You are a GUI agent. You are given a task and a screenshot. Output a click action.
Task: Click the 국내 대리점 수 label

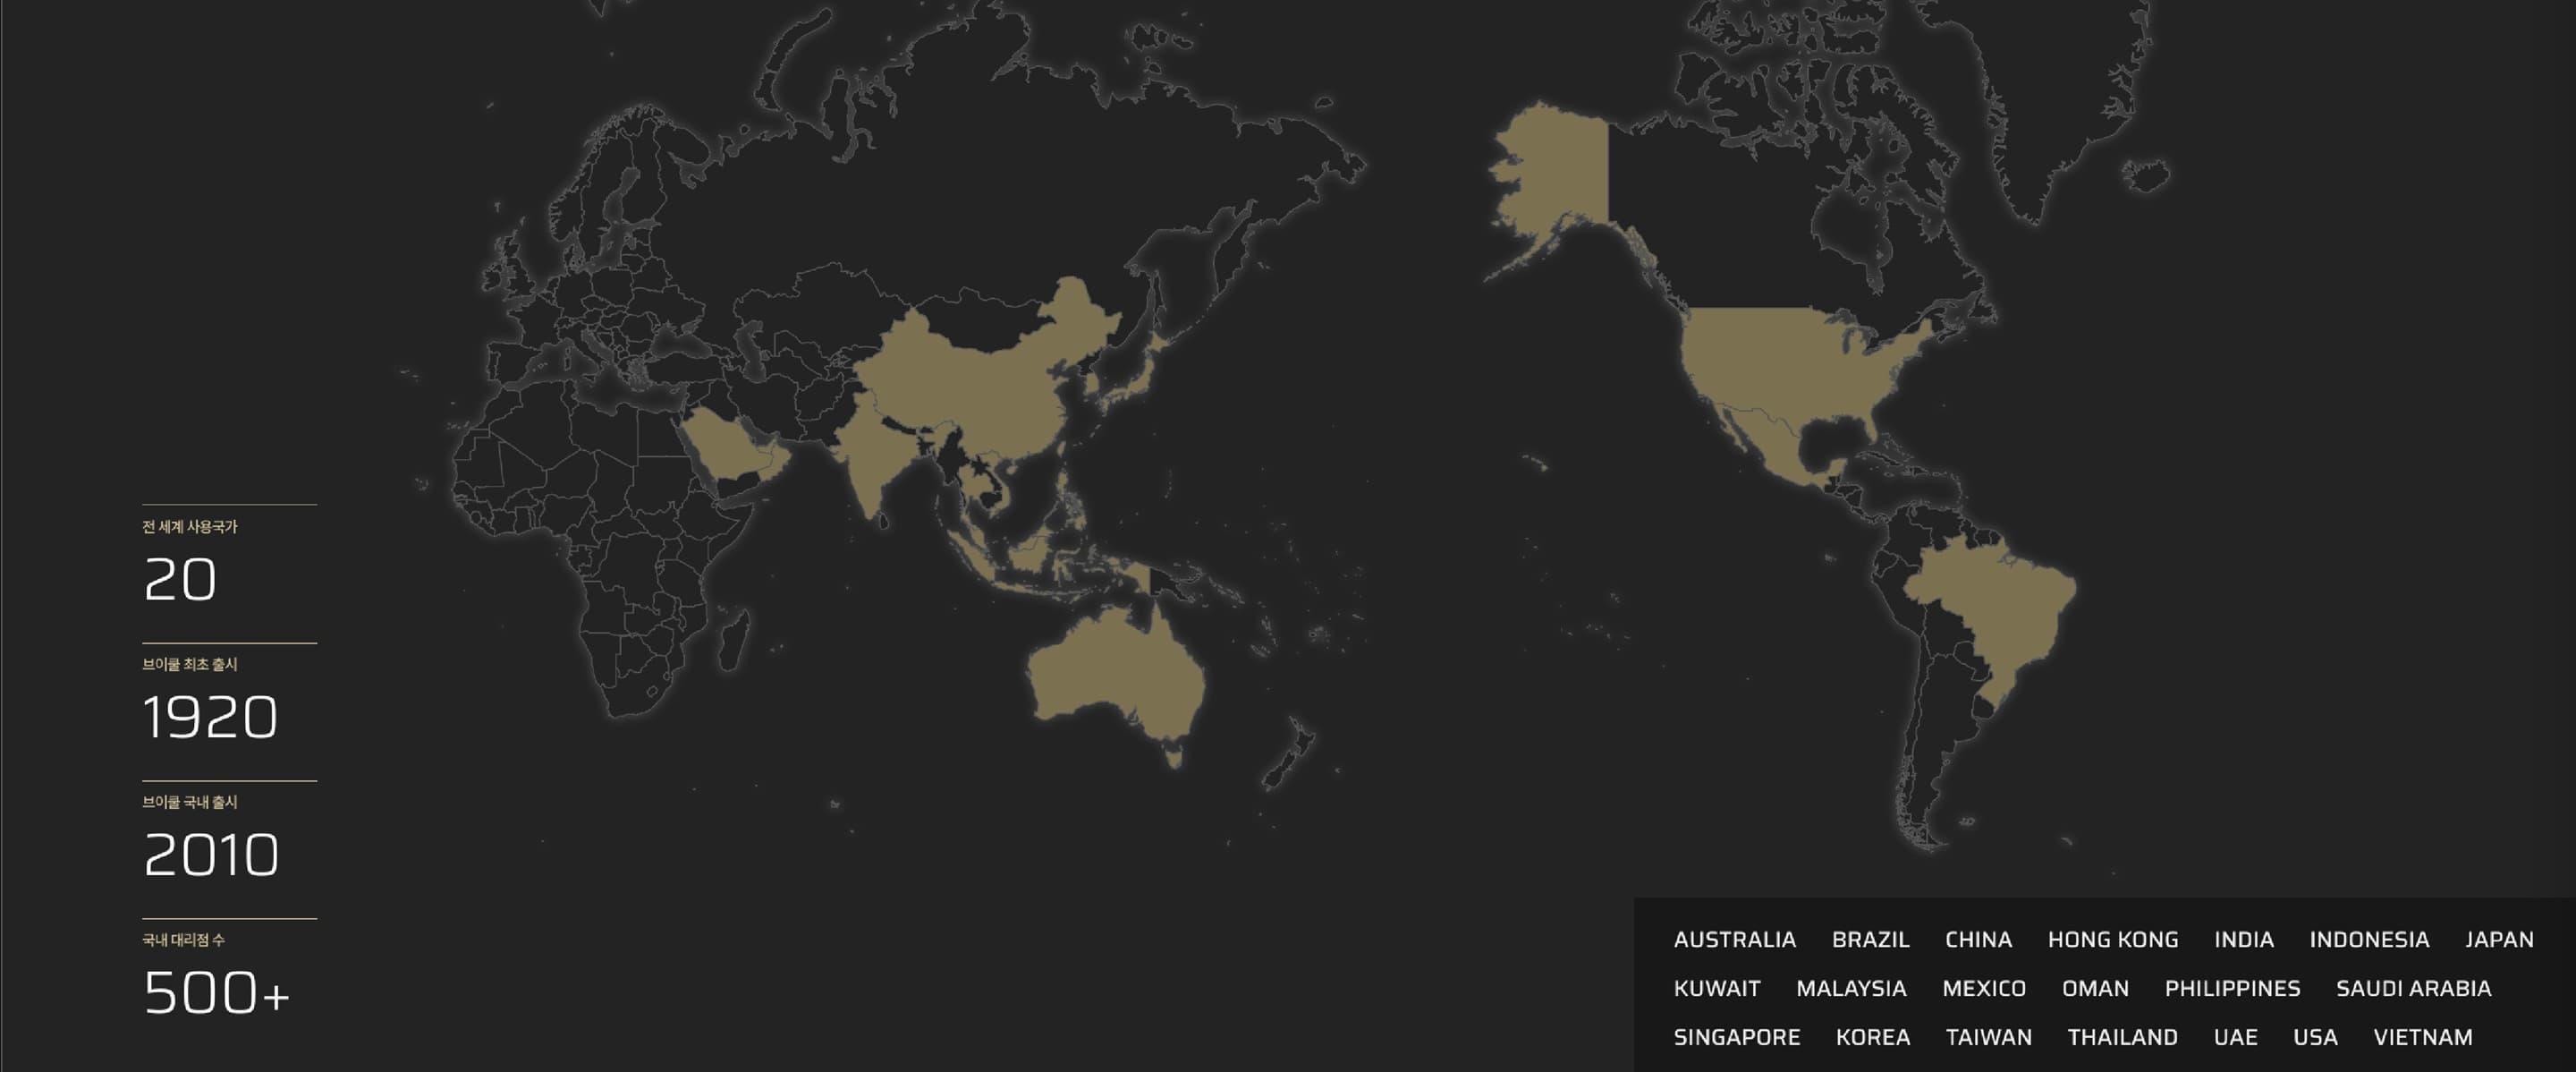coord(184,940)
